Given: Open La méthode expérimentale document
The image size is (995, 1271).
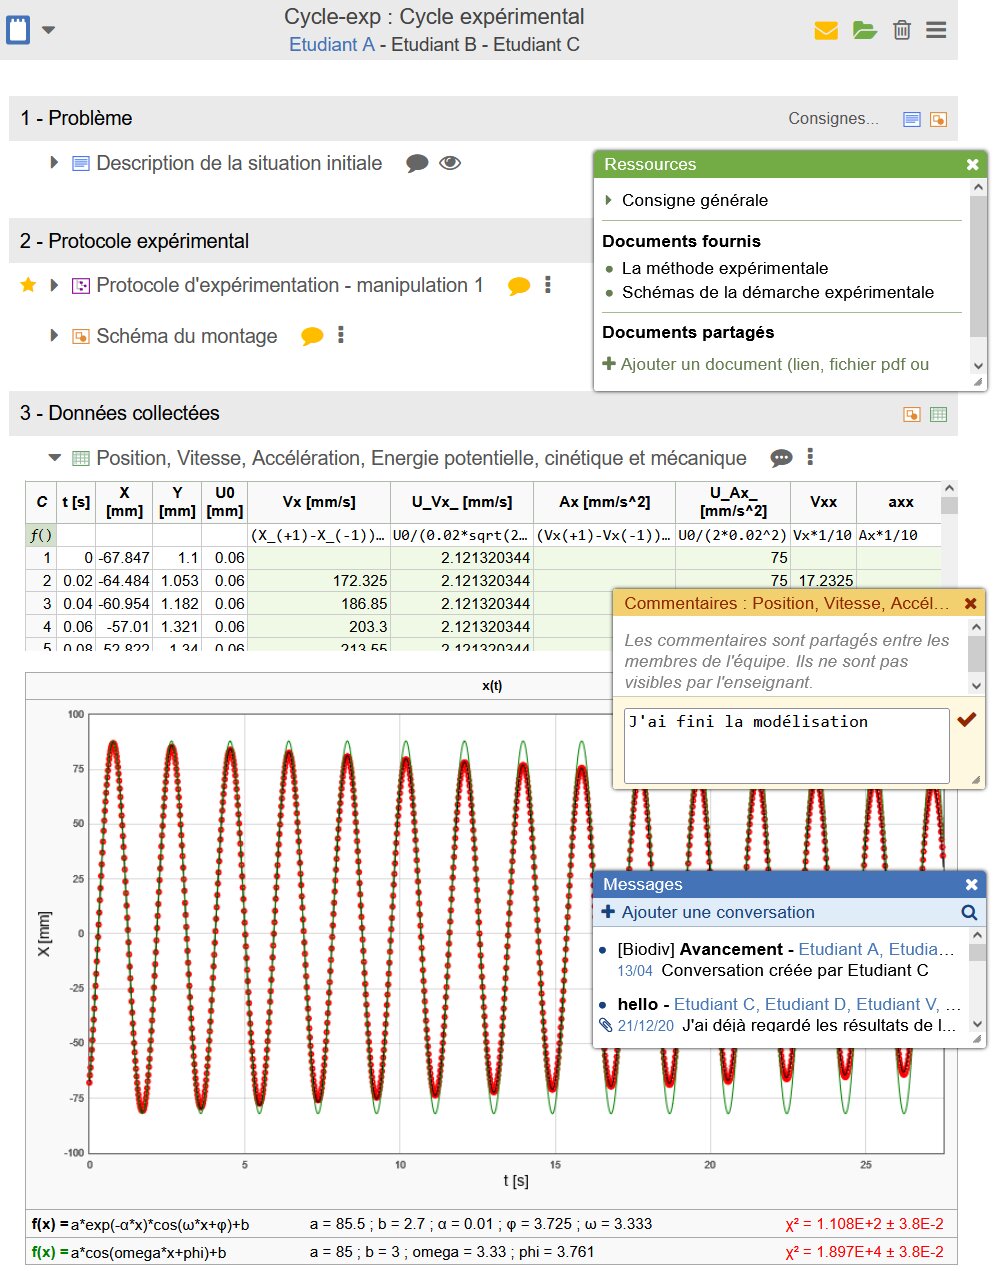Looking at the screenshot, I should [x=724, y=268].
